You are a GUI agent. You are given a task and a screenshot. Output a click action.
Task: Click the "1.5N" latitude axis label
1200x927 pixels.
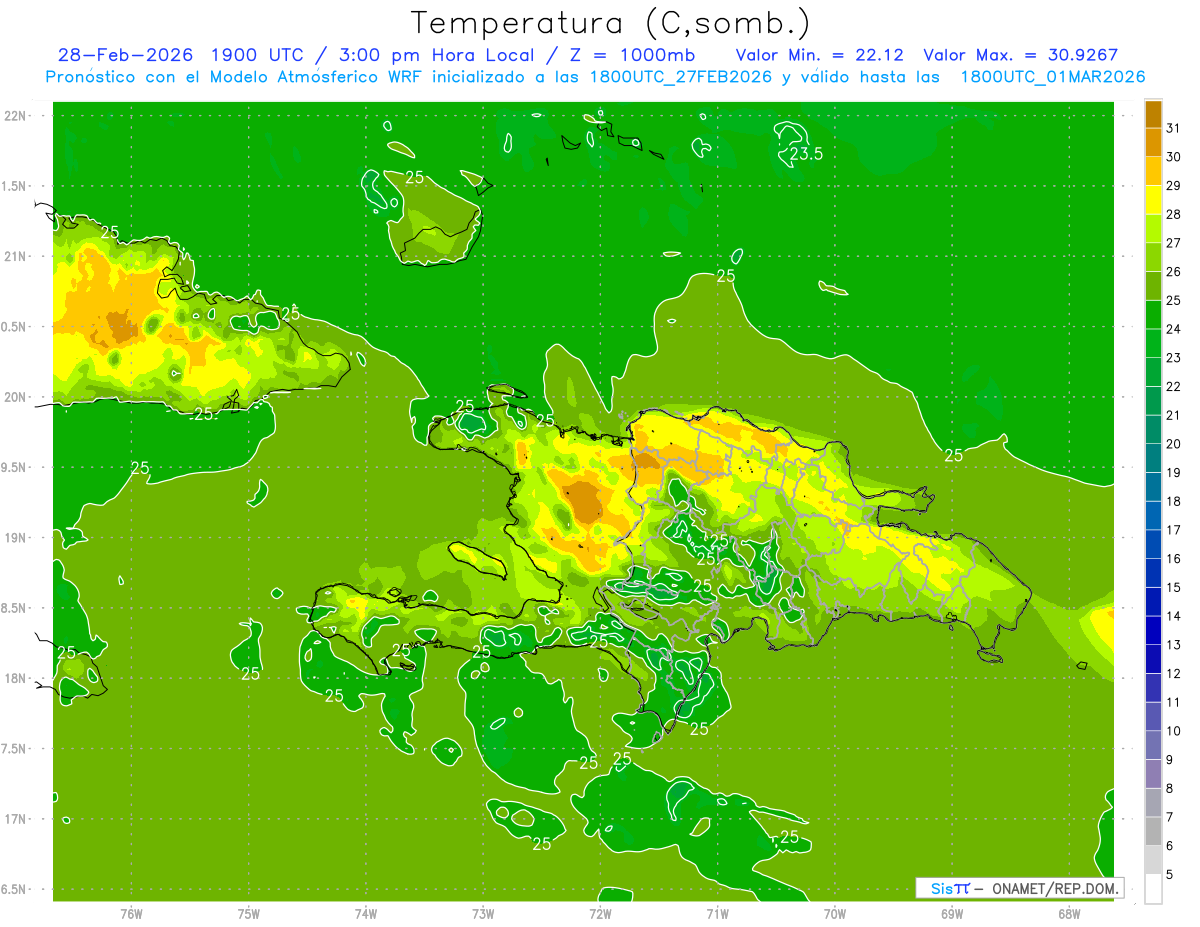point(15,186)
